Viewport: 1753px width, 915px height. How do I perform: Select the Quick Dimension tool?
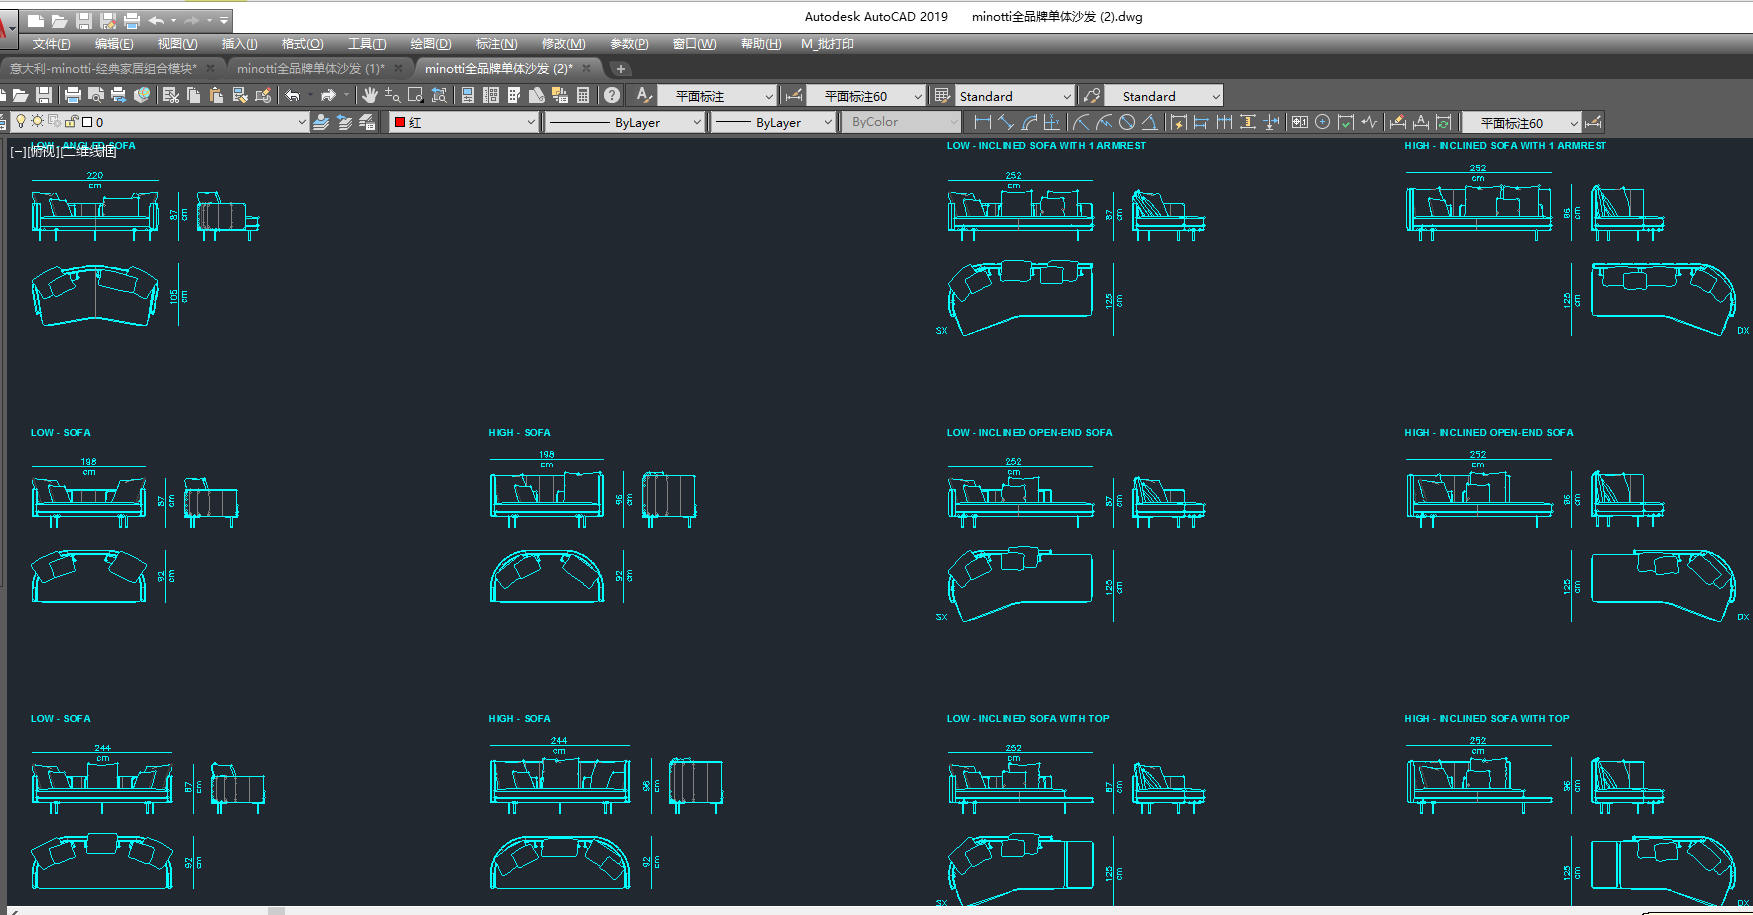[x=1179, y=122]
